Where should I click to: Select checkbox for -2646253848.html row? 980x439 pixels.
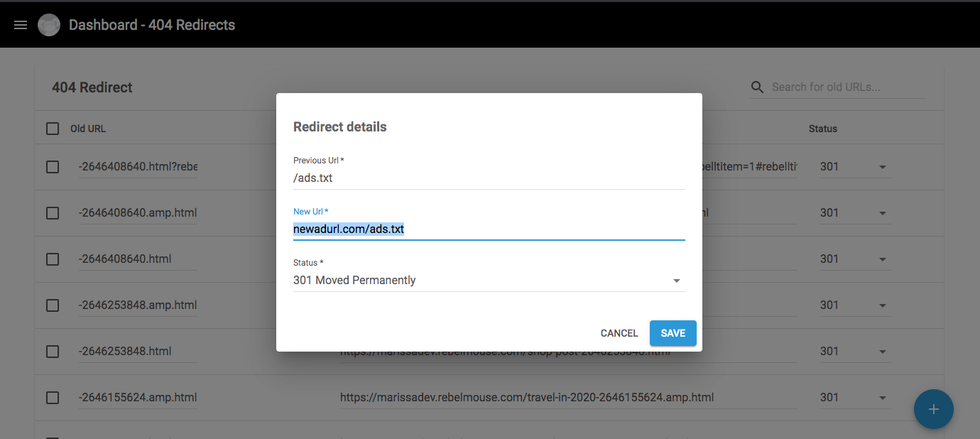click(x=53, y=351)
